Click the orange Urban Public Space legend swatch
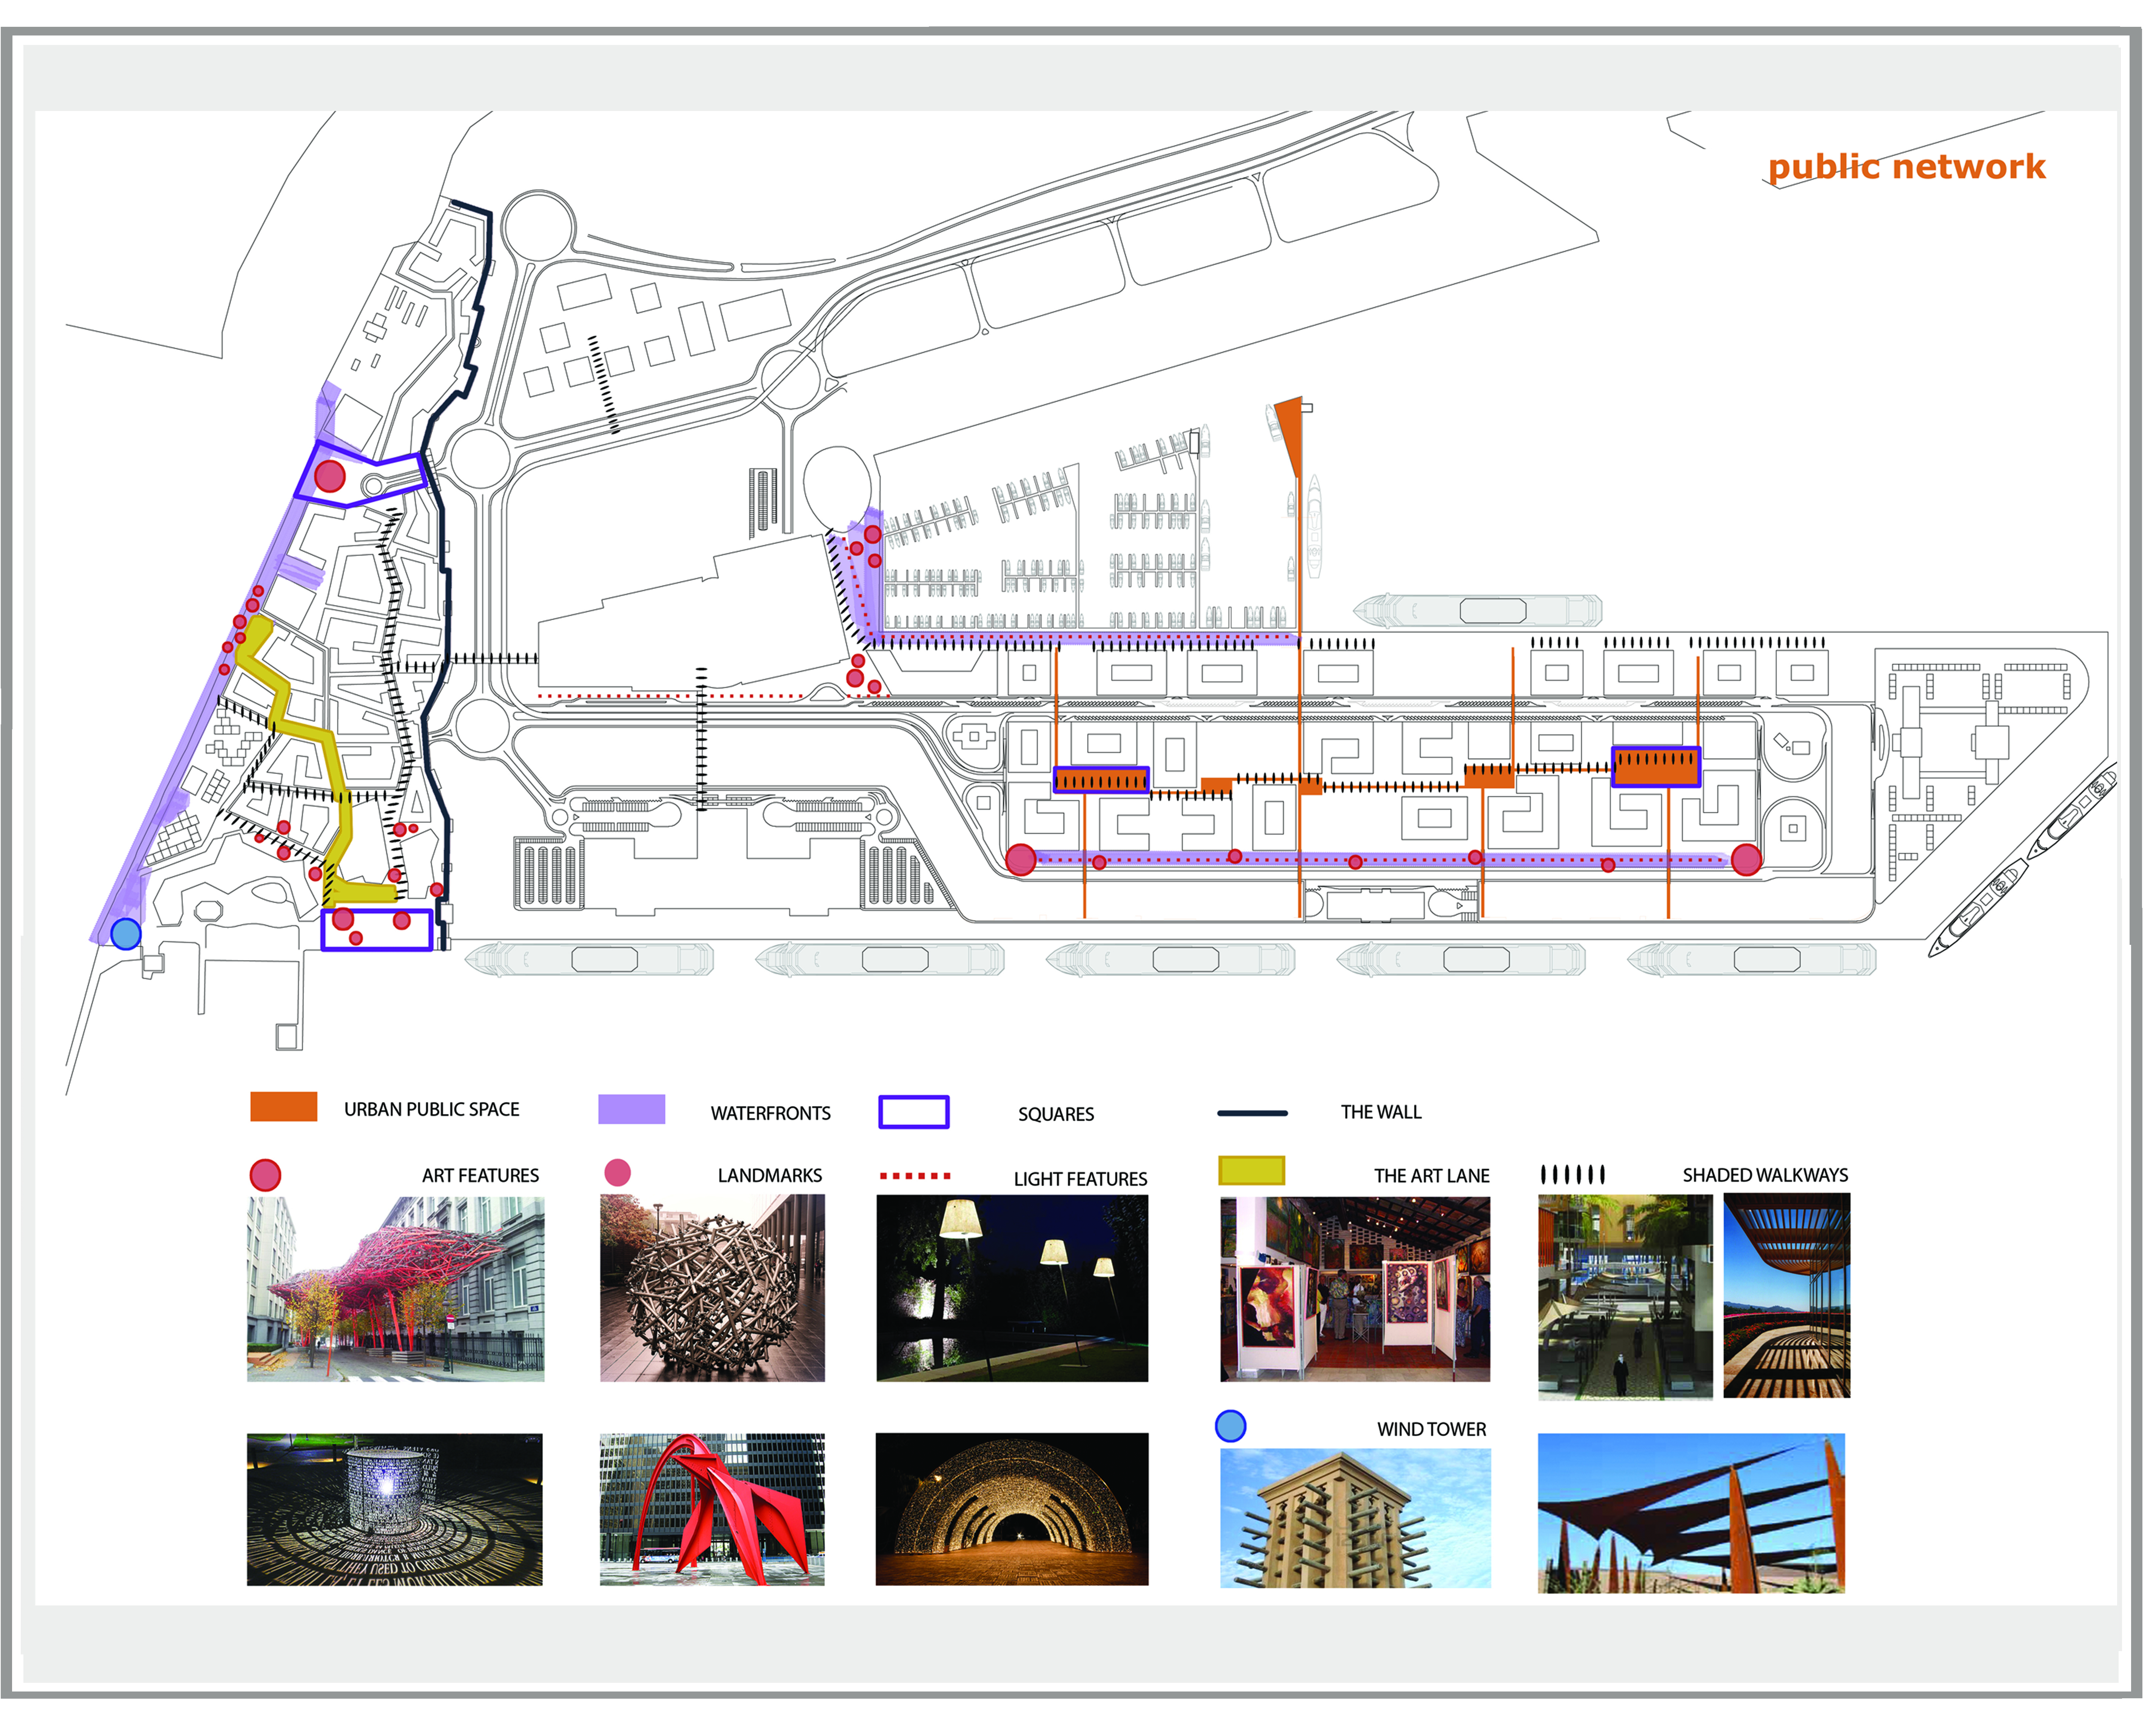Viewport: 2156px width, 1730px height. click(284, 1108)
